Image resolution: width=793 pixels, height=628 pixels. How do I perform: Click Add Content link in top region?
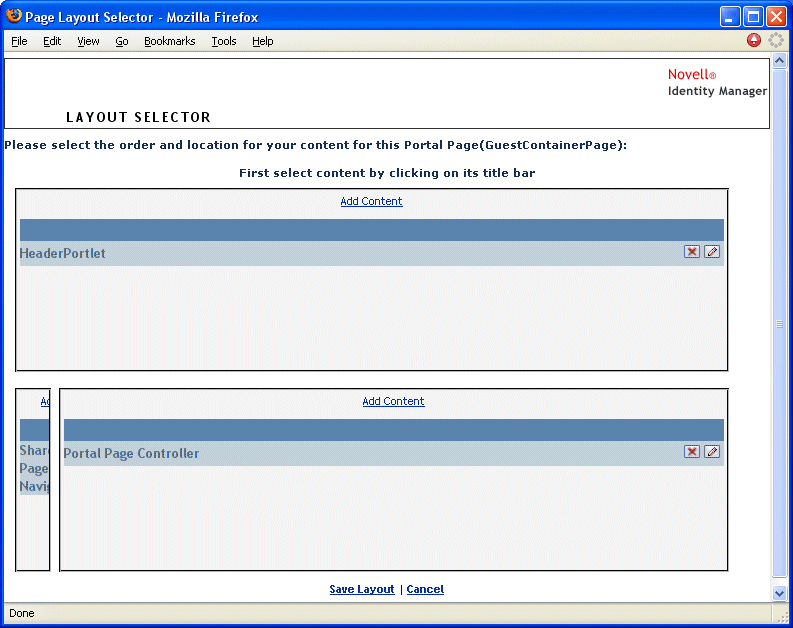[x=371, y=201]
